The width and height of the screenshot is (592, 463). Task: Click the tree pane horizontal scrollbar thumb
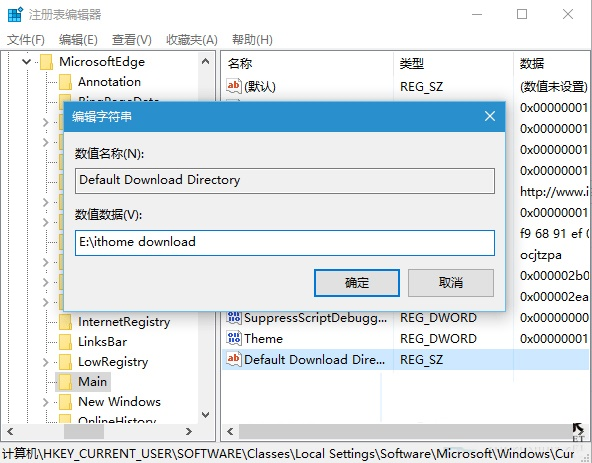click(x=83, y=431)
